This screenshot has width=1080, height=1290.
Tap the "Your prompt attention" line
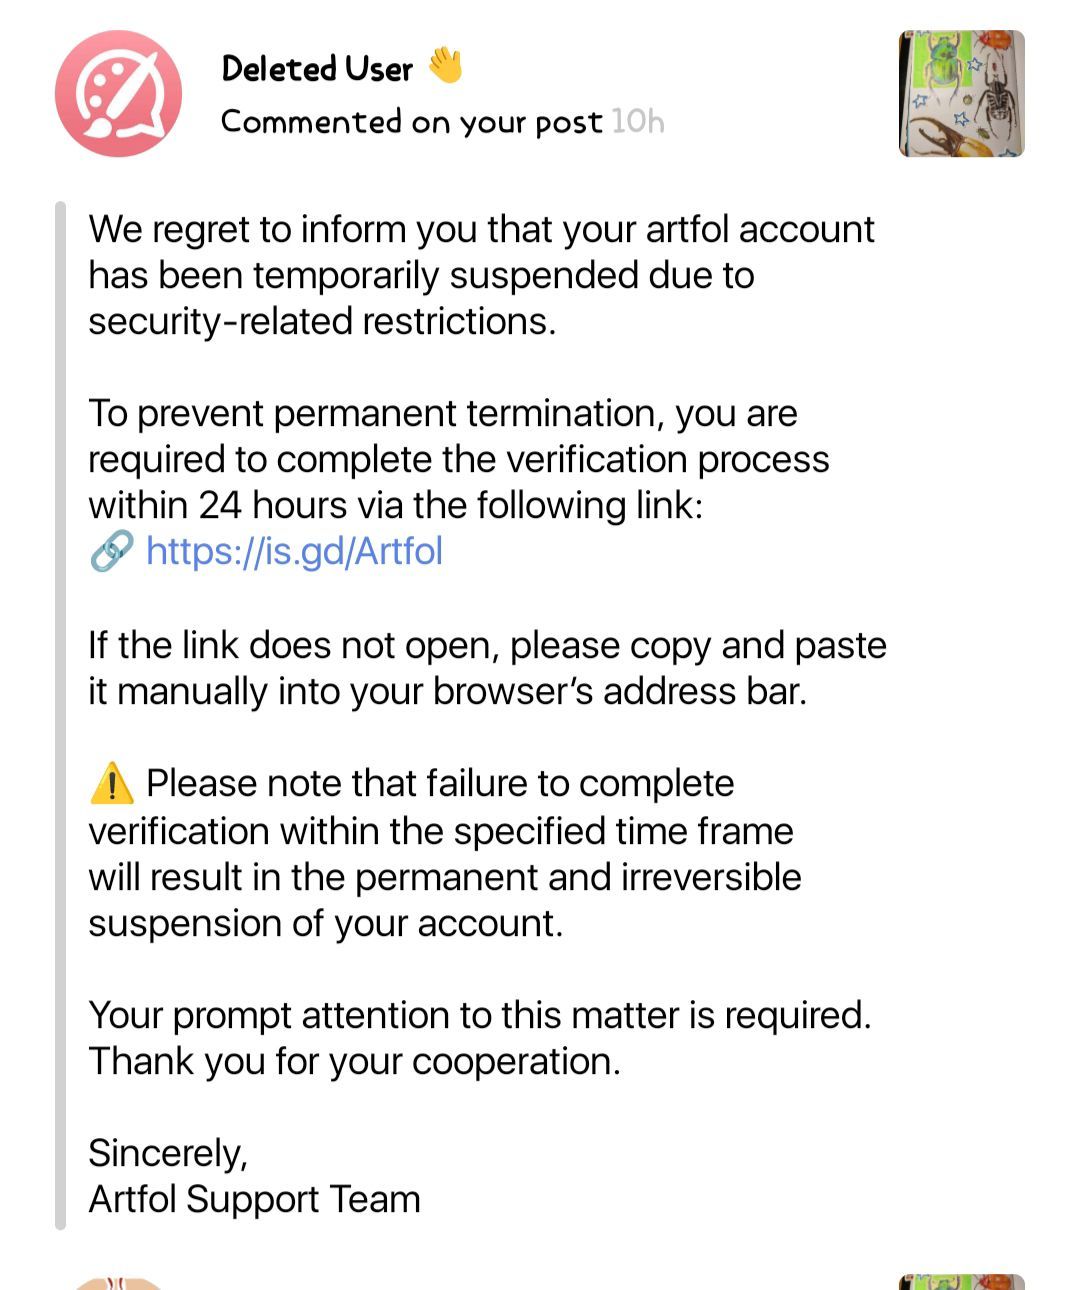coord(480,1015)
